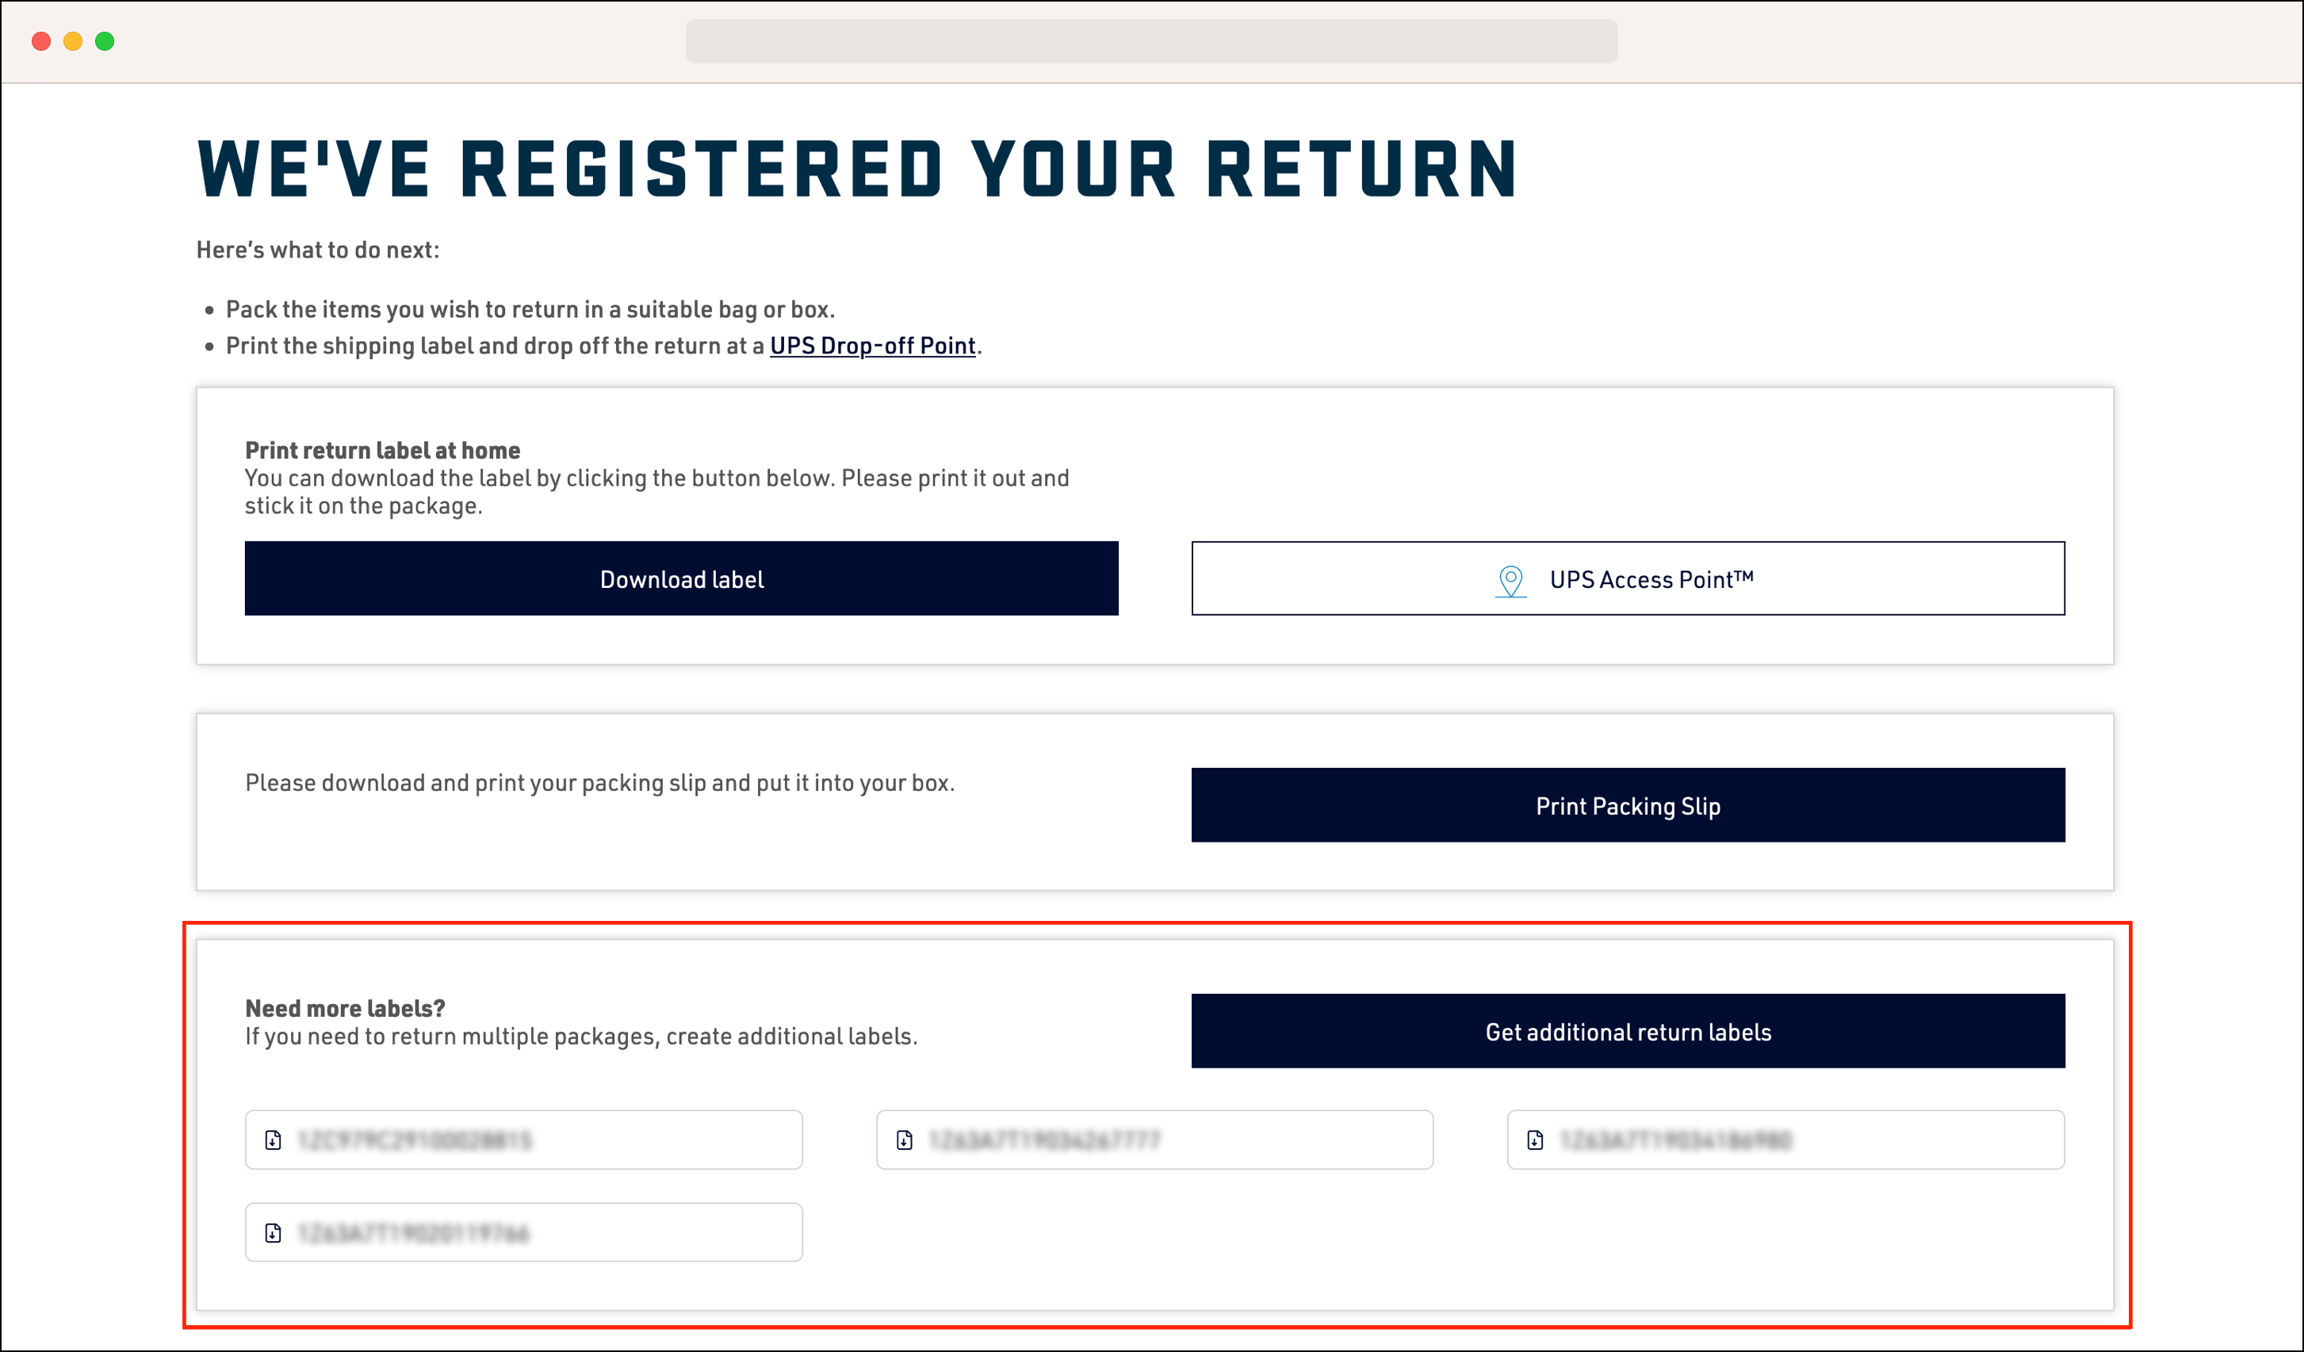The image size is (2304, 1352).
Task: Click the Download label button
Action: tap(681, 578)
